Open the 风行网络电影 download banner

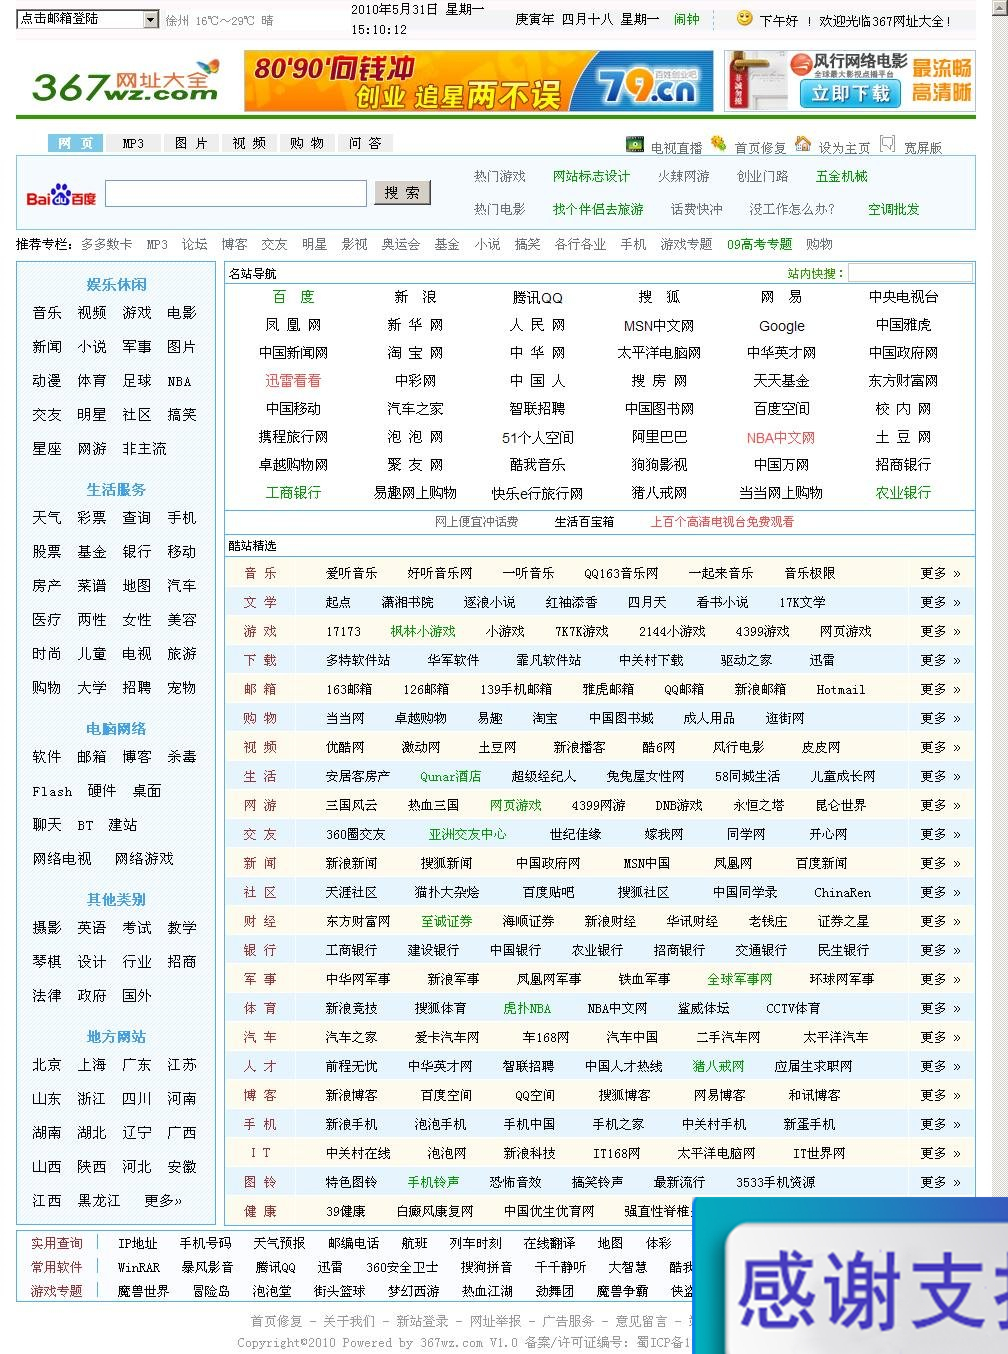pos(849,81)
